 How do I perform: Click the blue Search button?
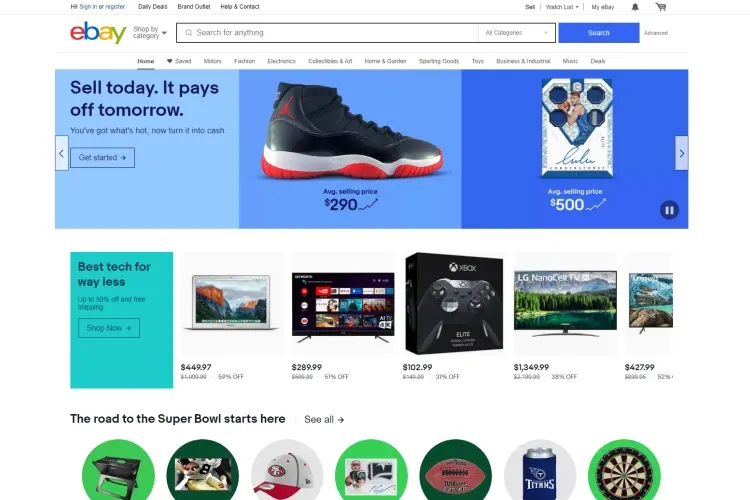point(598,33)
